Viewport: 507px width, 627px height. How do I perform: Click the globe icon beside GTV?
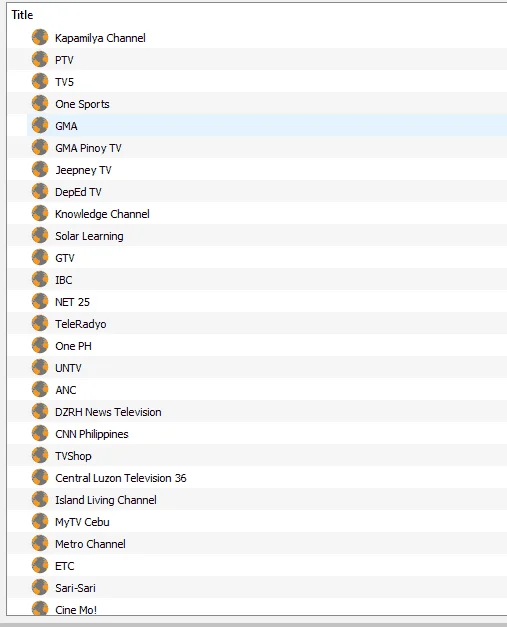tap(40, 258)
